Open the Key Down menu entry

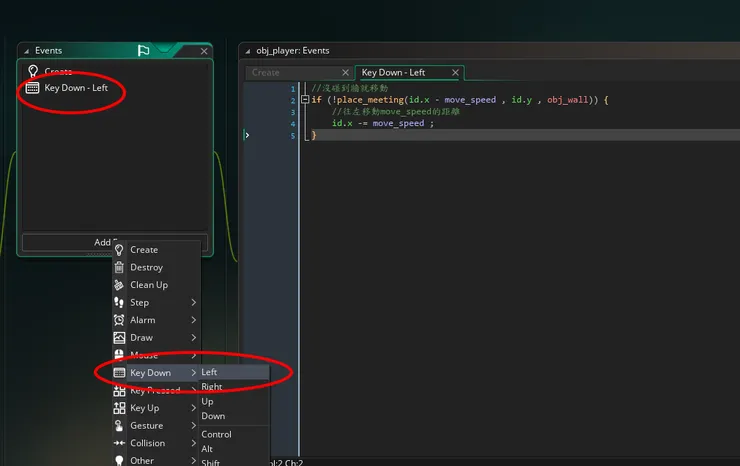coord(156,373)
